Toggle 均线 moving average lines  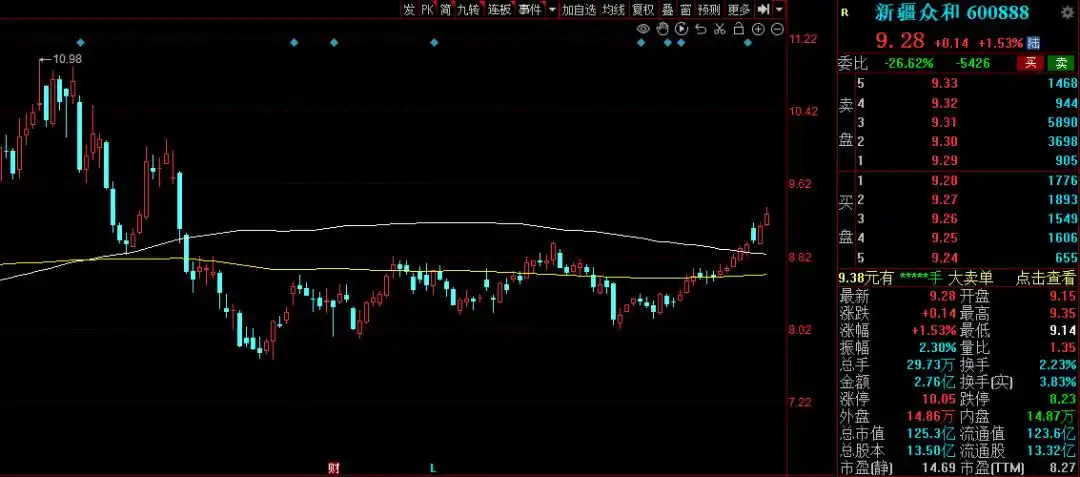coord(613,9)
